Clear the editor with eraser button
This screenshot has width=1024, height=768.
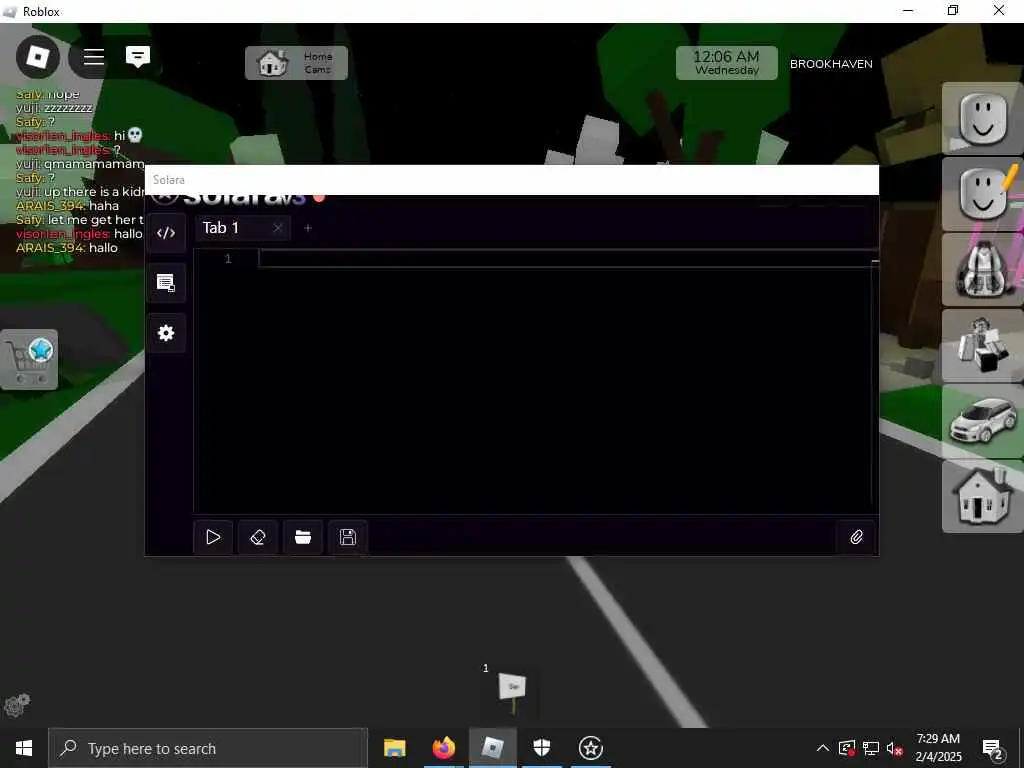tap(258, 537)
